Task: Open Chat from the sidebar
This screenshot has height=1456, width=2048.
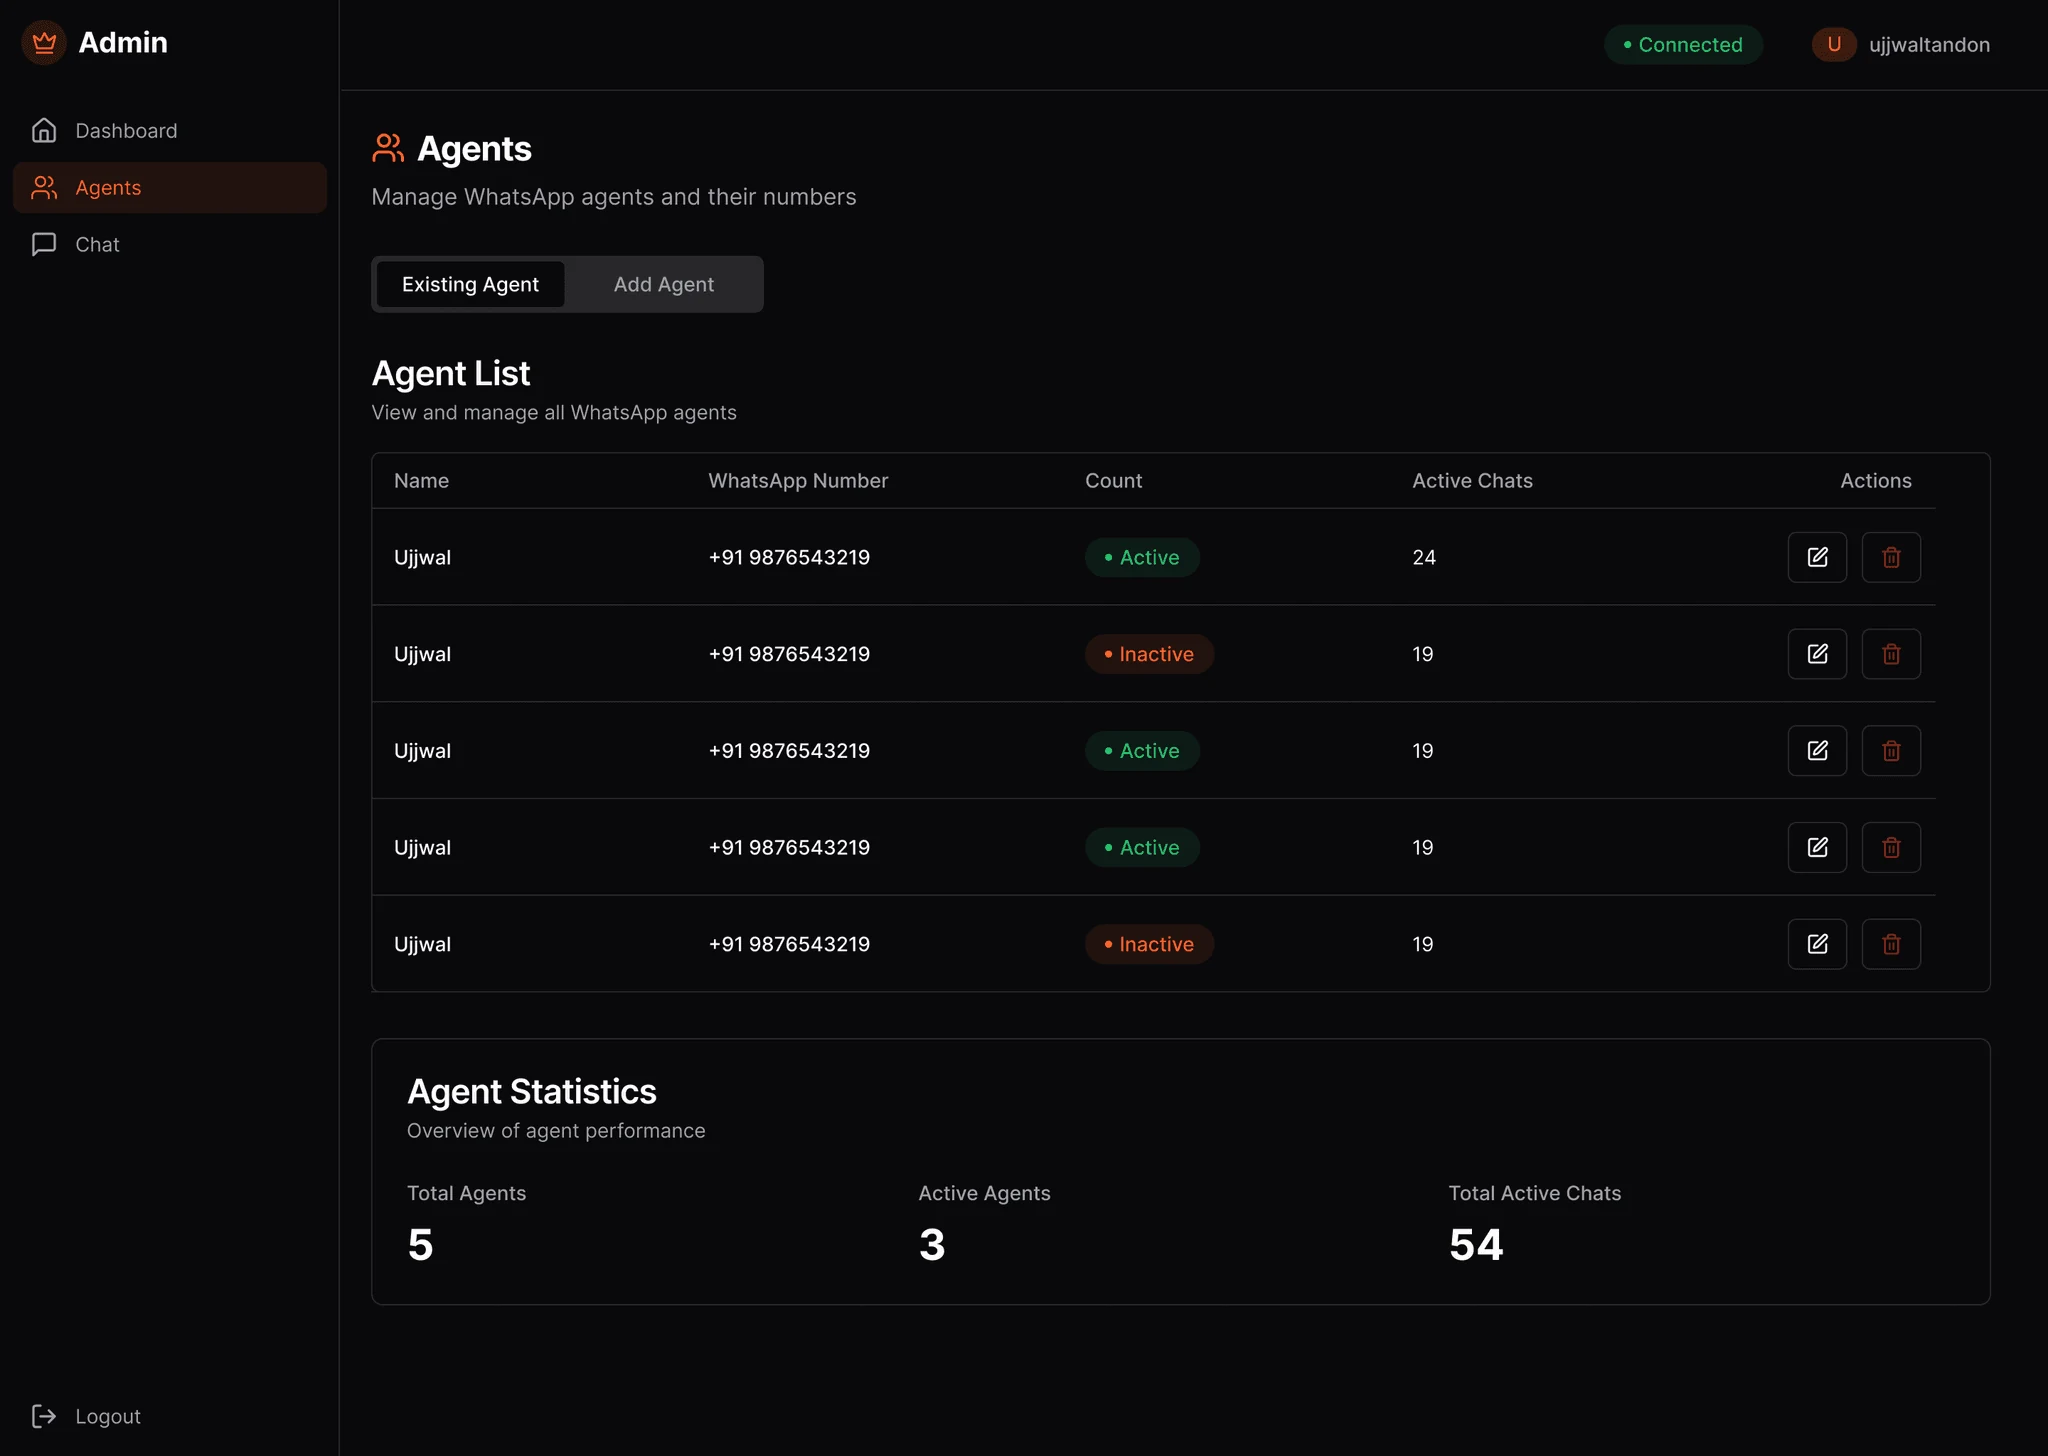Action: 170,245
